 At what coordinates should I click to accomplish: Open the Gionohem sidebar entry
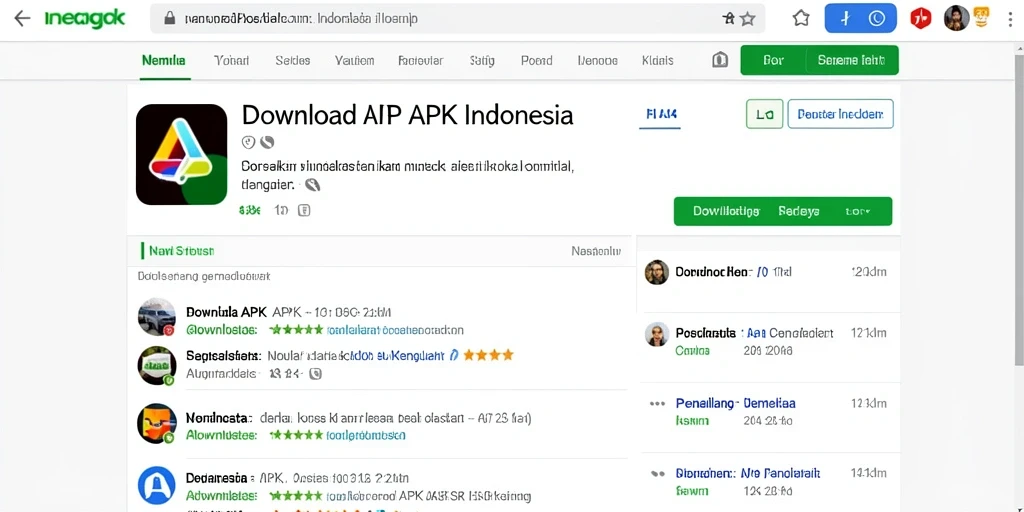(768, 481)
